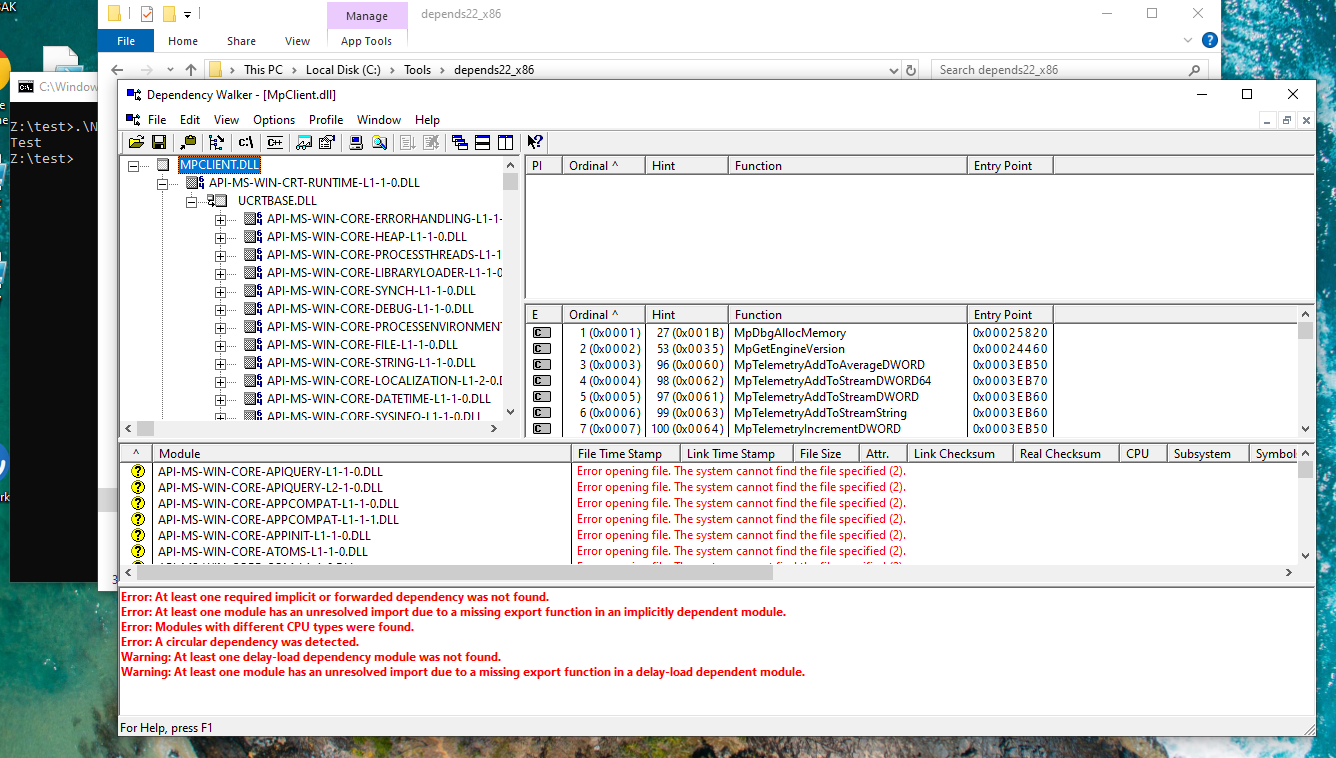Open File Explorer's blue help icon
Screen dimensions: 1336x758
pos(1209,40)
